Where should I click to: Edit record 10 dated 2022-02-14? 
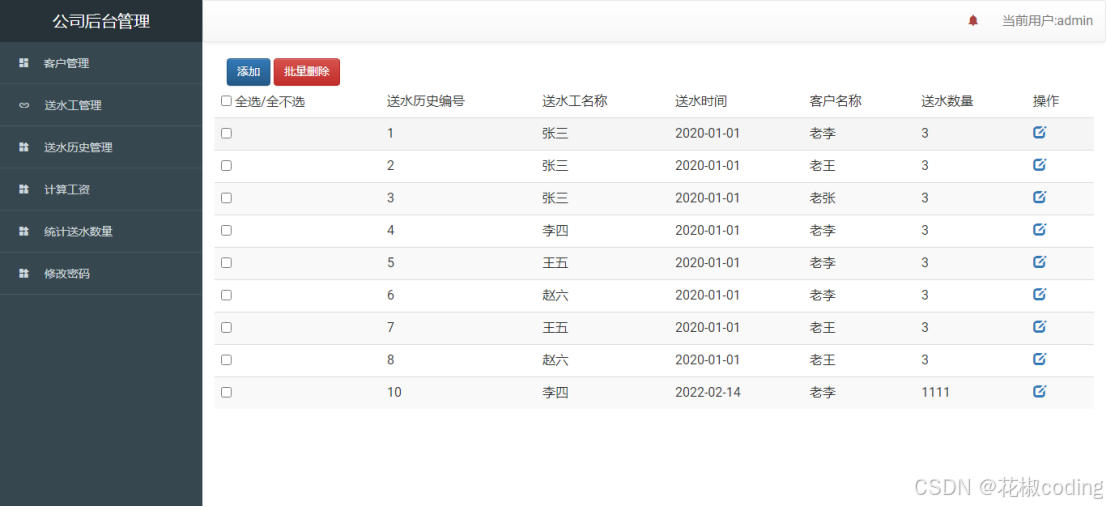[1039, 391]
